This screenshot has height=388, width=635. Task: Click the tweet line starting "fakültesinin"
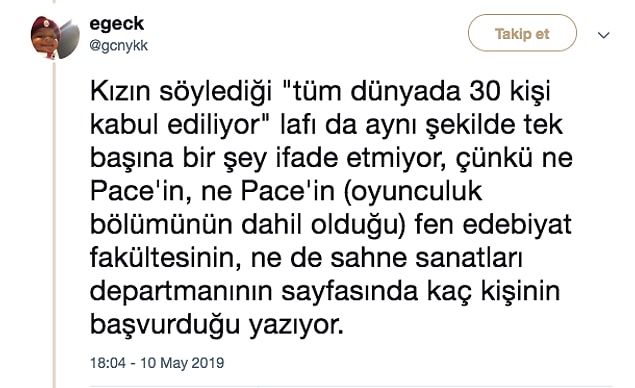point(306,258)
